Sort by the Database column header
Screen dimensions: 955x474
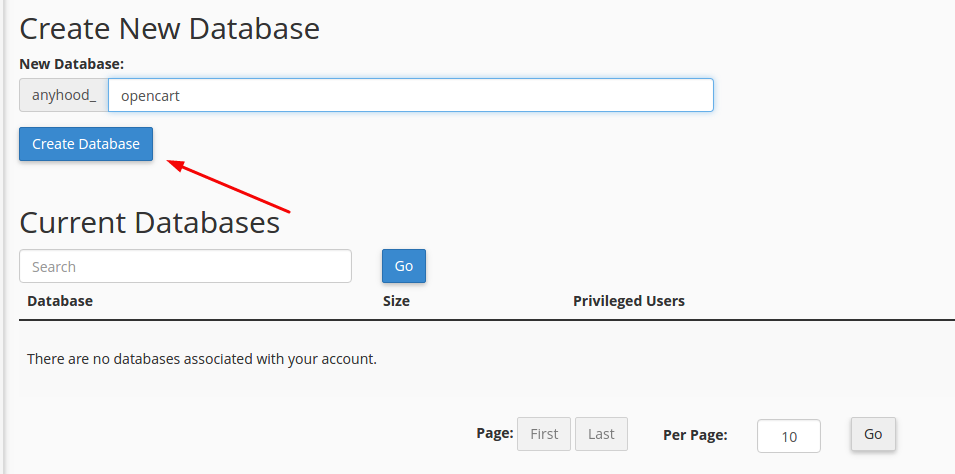point(60,301)
